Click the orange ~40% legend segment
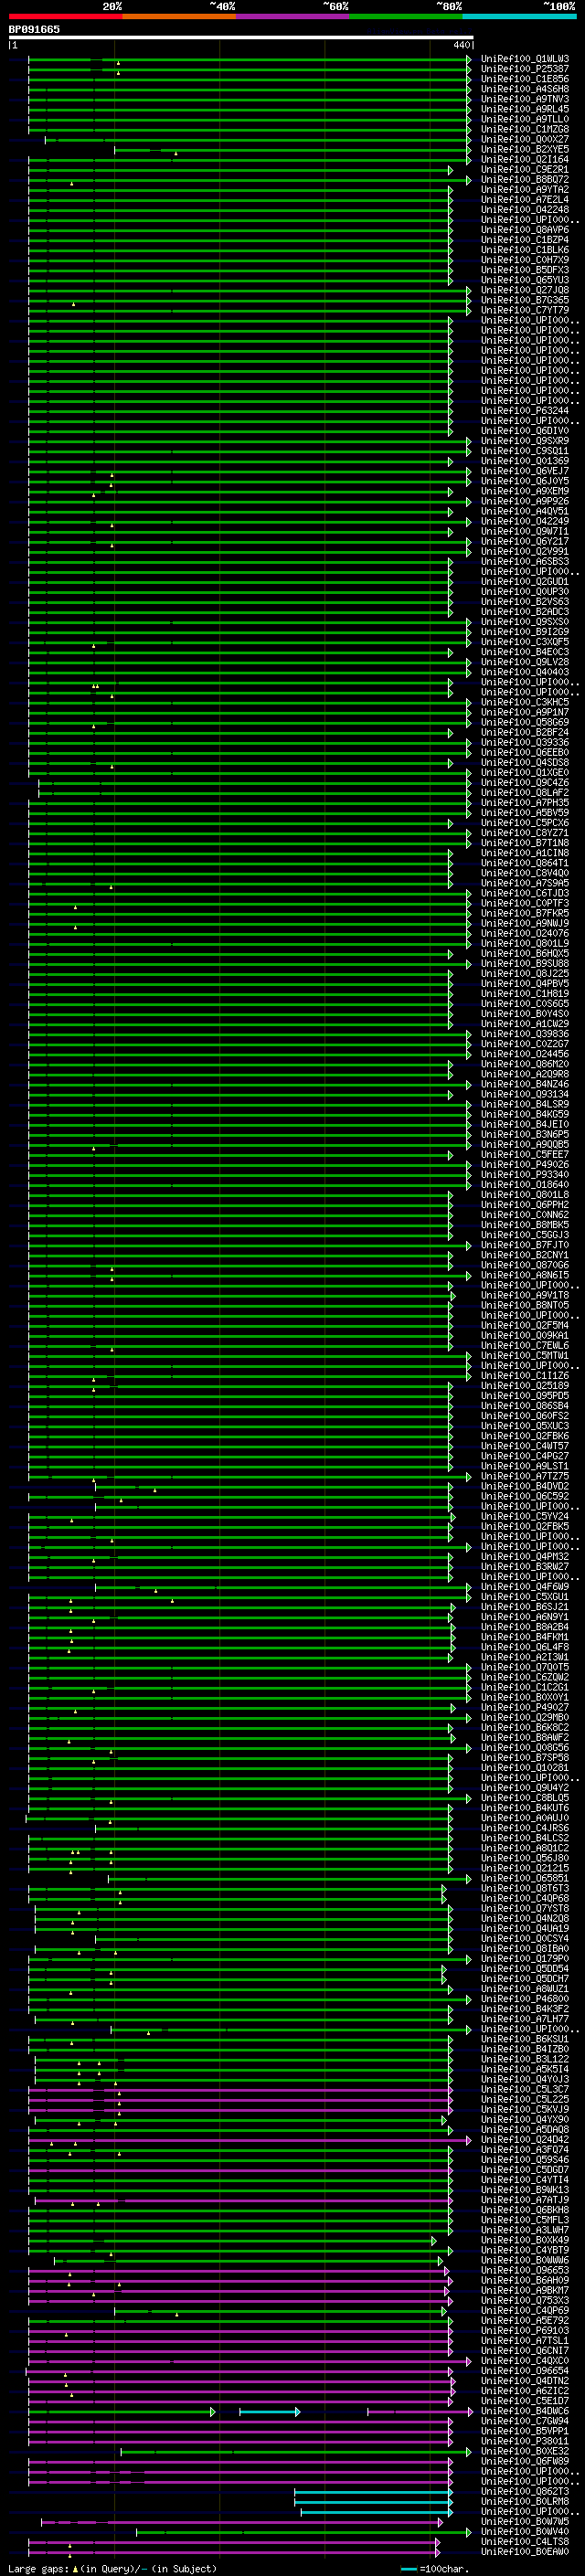Viewport: 585px width, 2576px height. point(179,16)
